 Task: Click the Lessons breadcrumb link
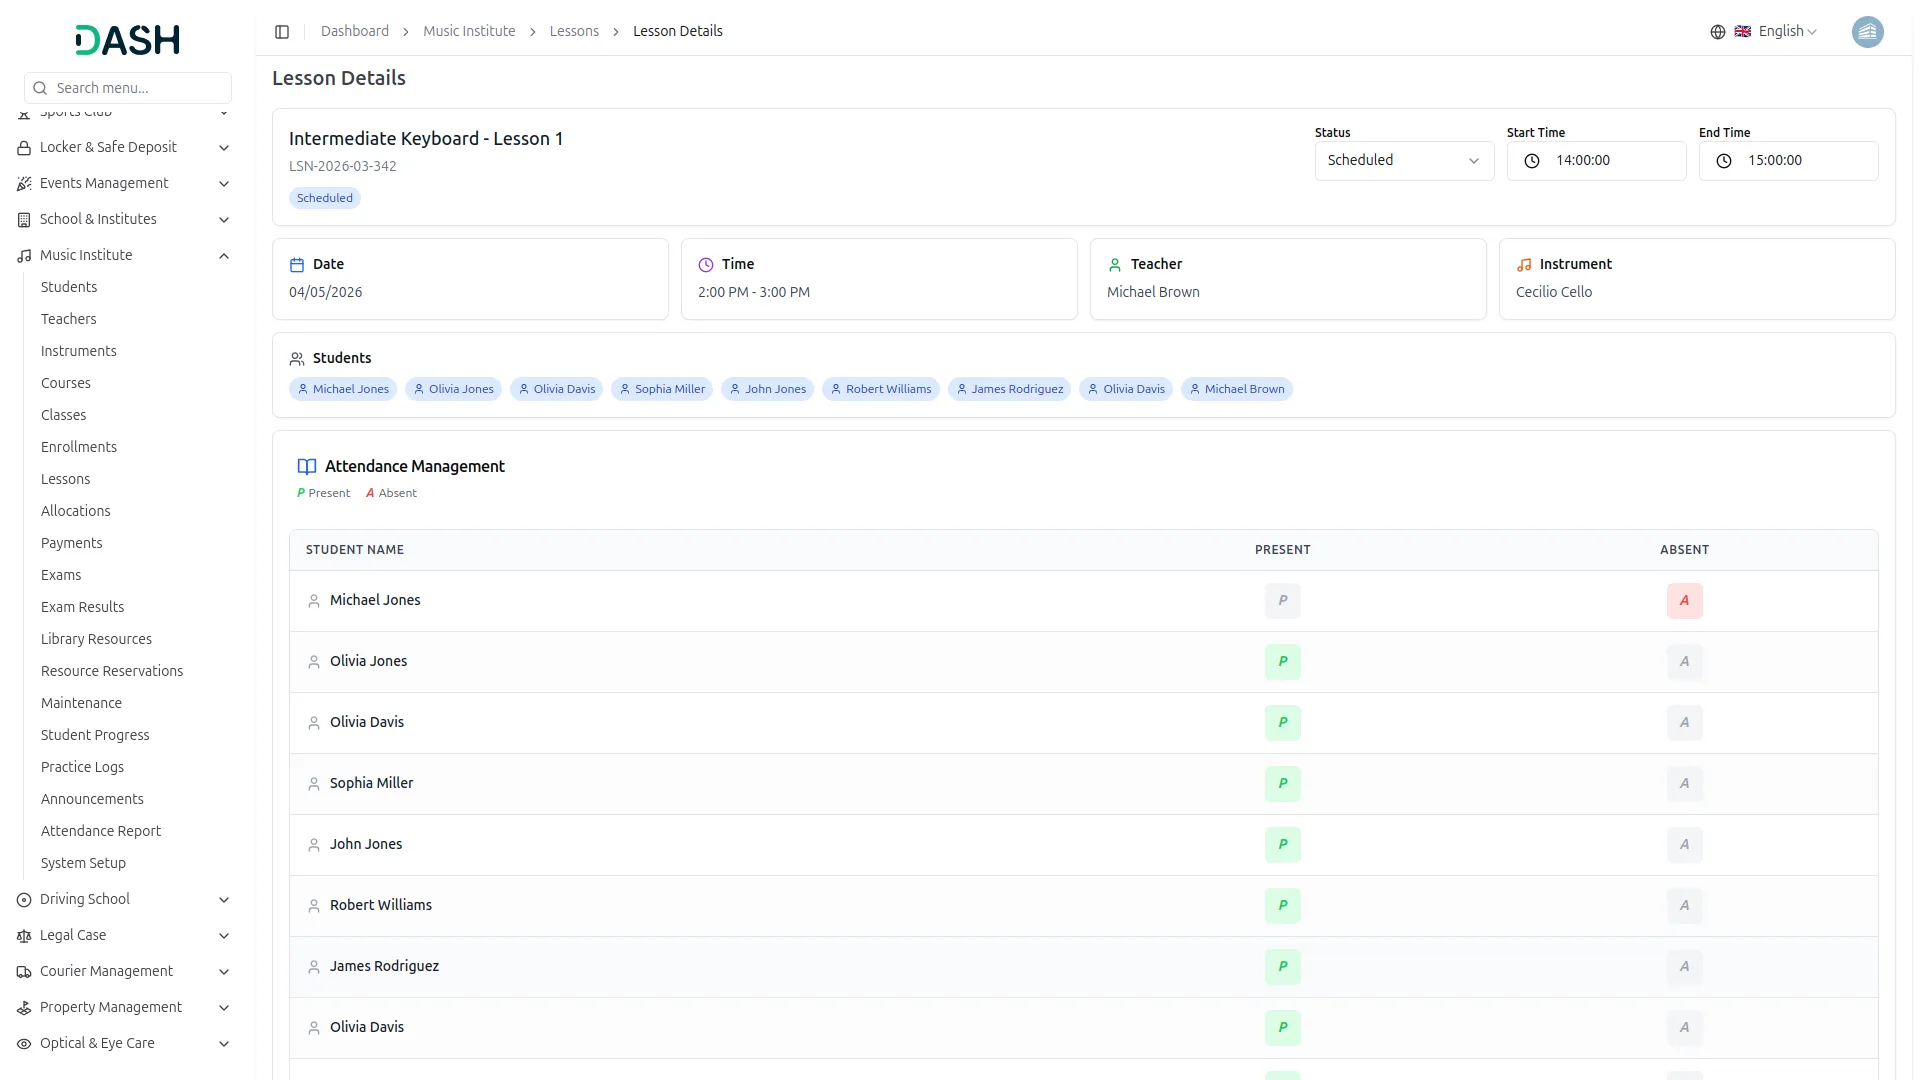[574, 32]
